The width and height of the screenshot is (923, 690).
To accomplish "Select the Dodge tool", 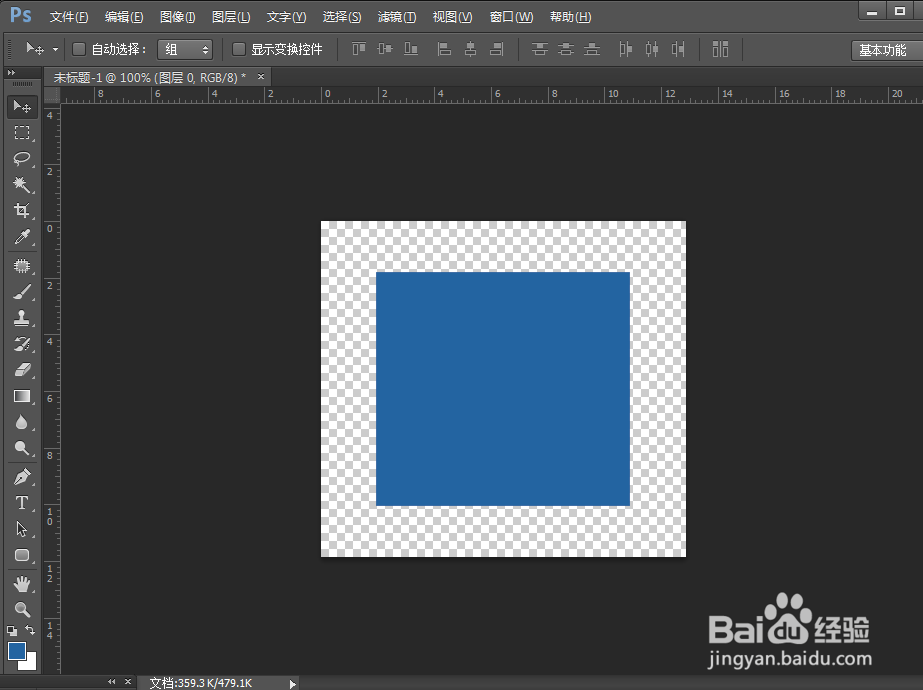I will (22, 448).
